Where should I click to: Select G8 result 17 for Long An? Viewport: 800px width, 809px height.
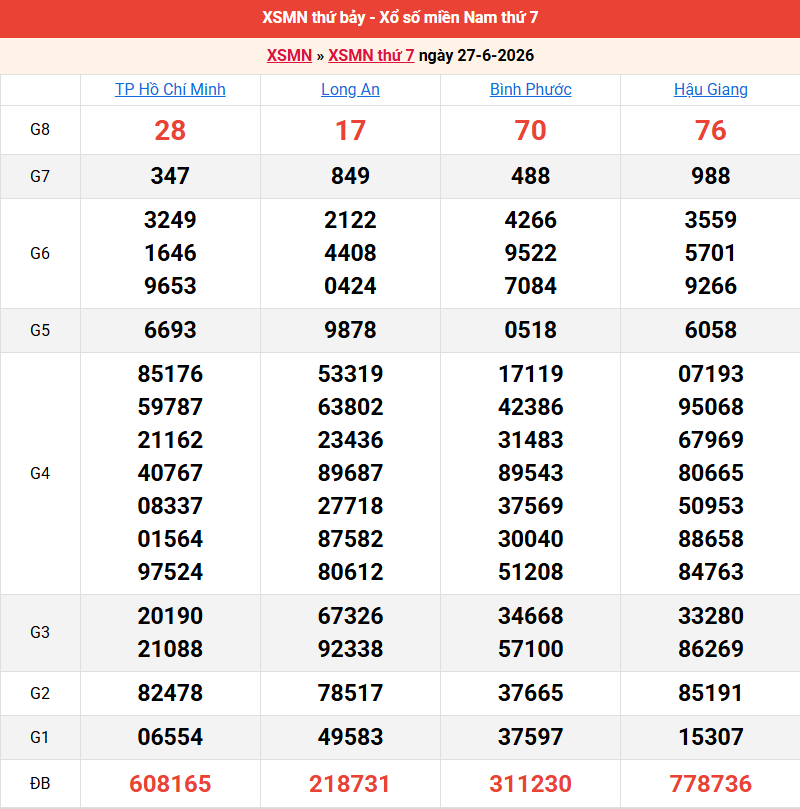(x=350, y=131)
